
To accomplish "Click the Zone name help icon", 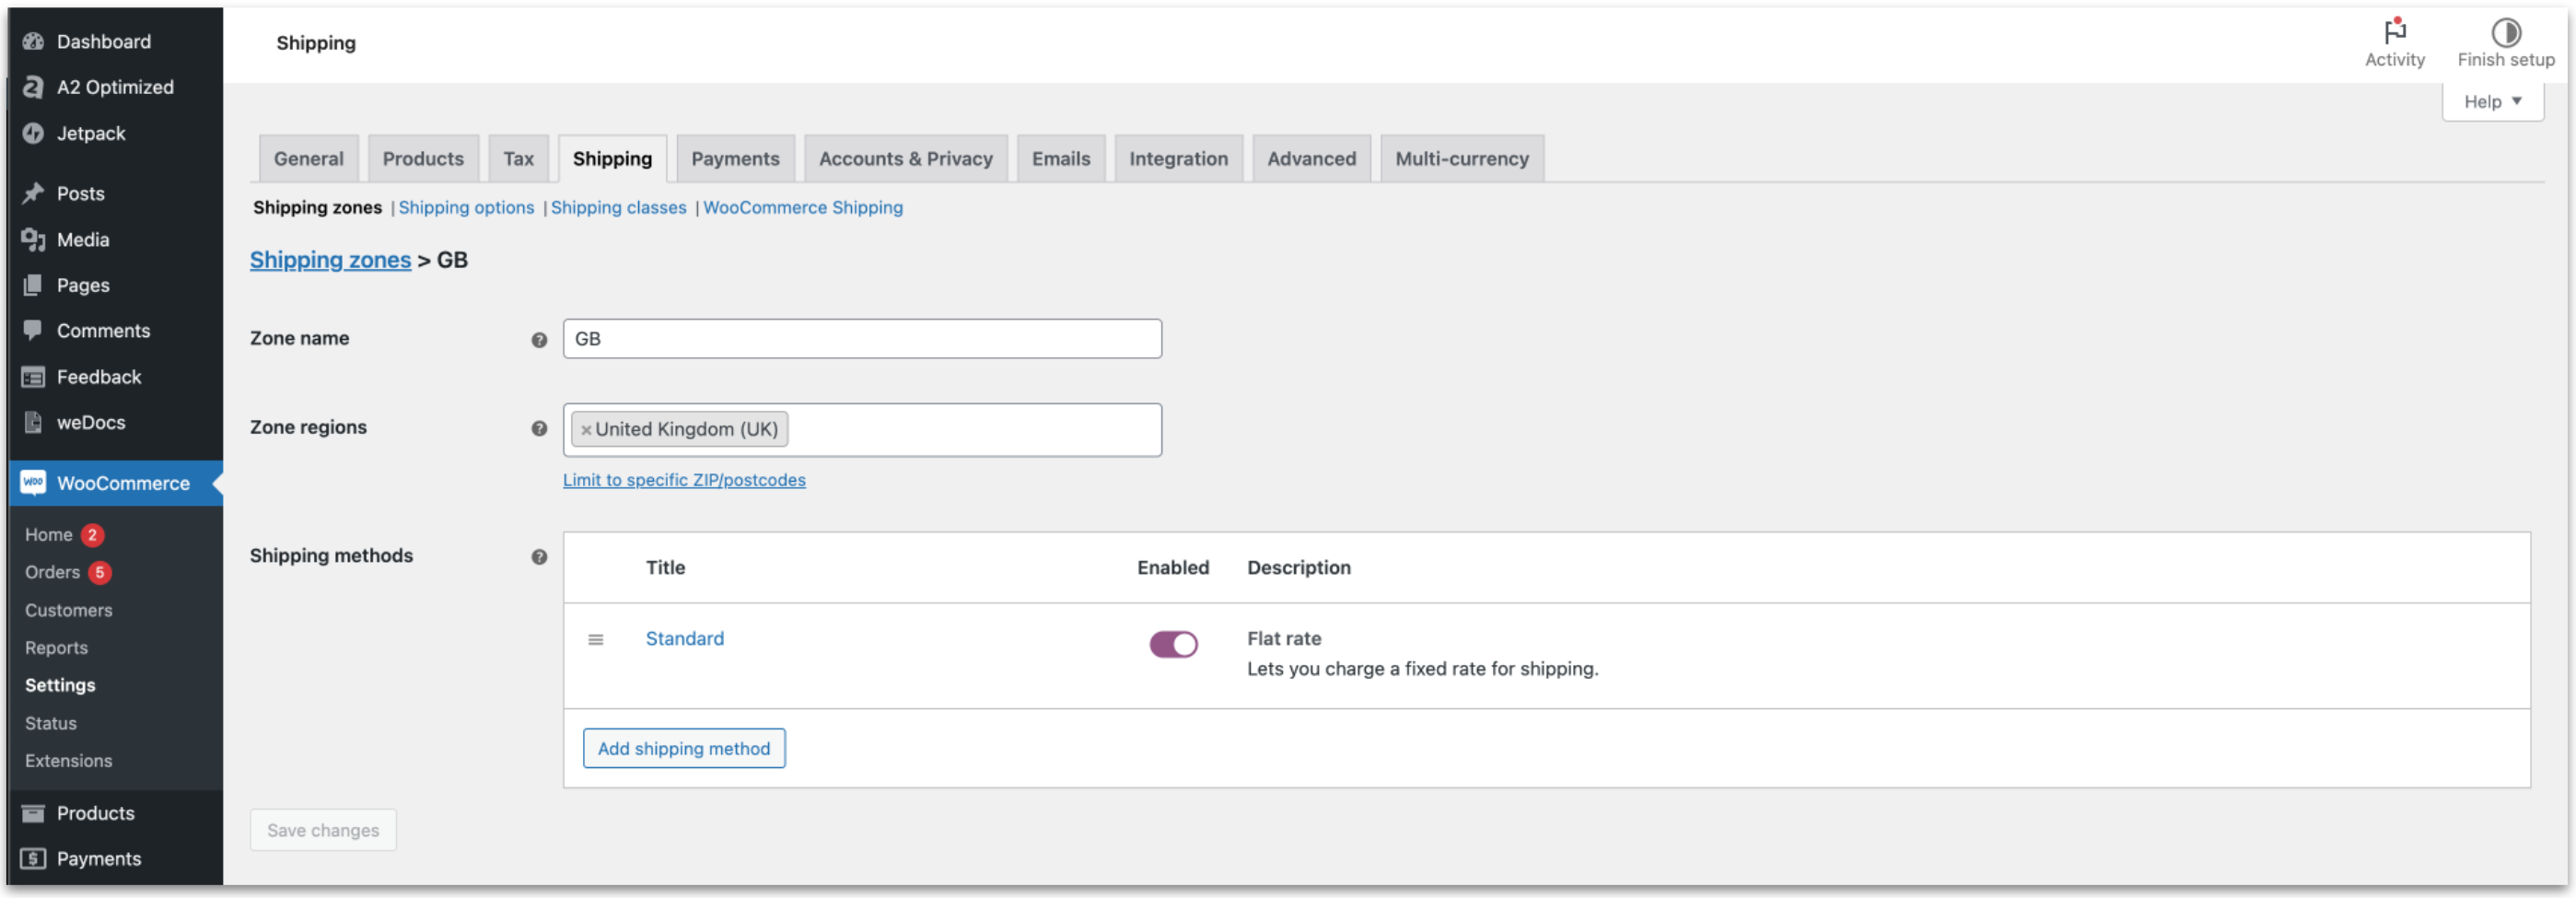I will pyautogui.click(x=539, y=340).
